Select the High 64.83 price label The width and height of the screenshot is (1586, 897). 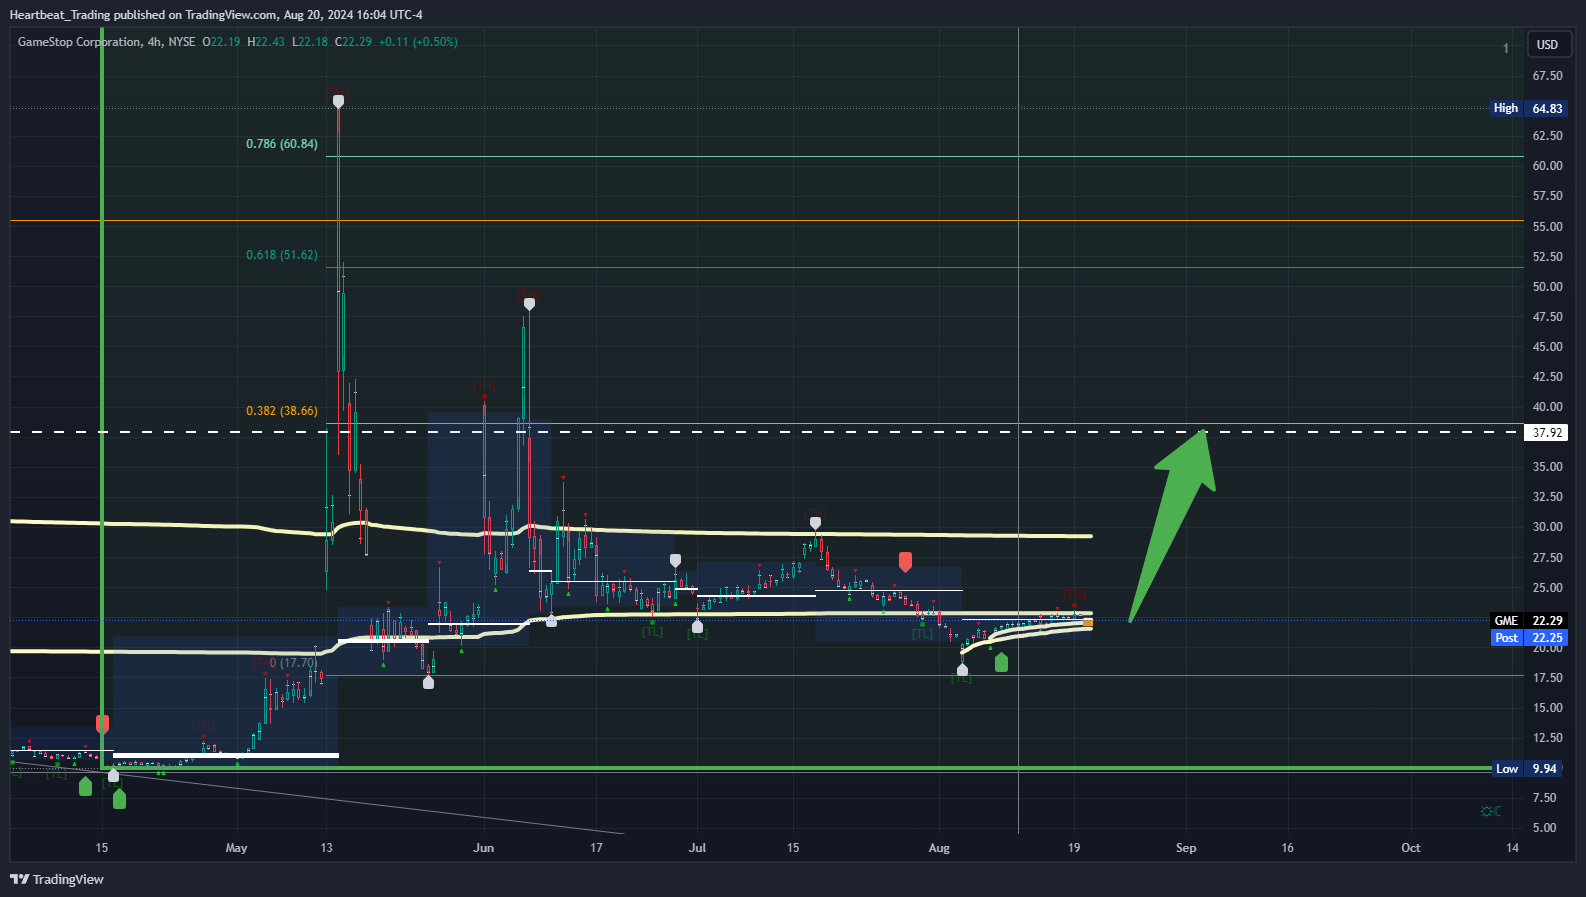coord(1528,108)
